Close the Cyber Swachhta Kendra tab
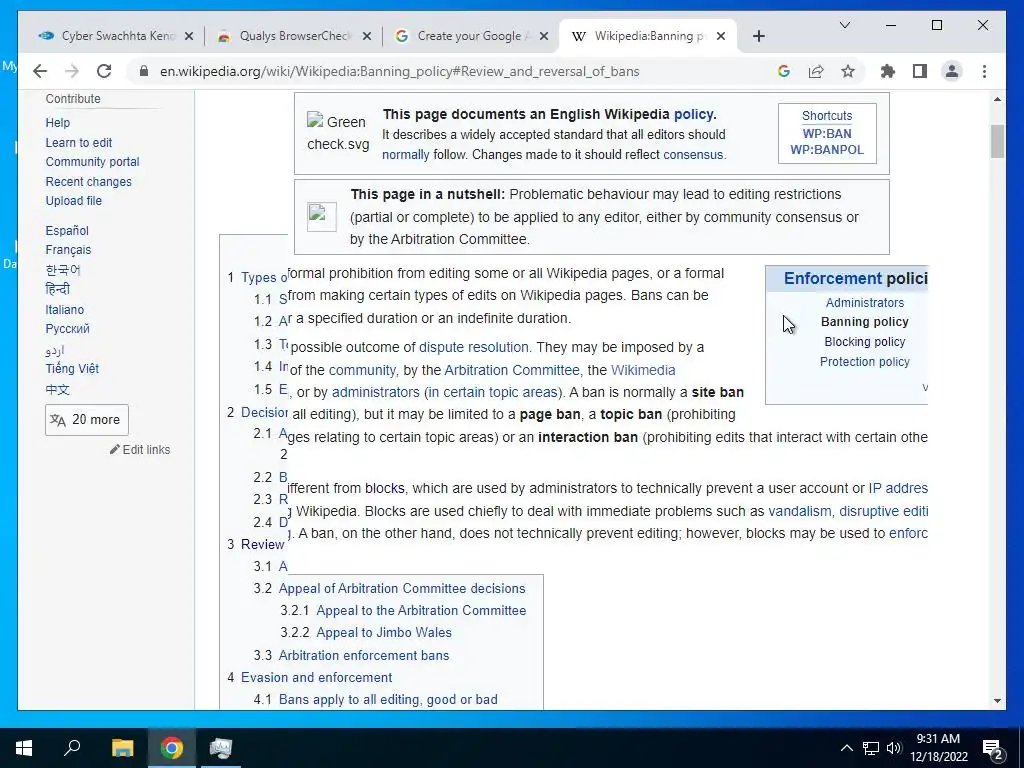 point(189,36)
